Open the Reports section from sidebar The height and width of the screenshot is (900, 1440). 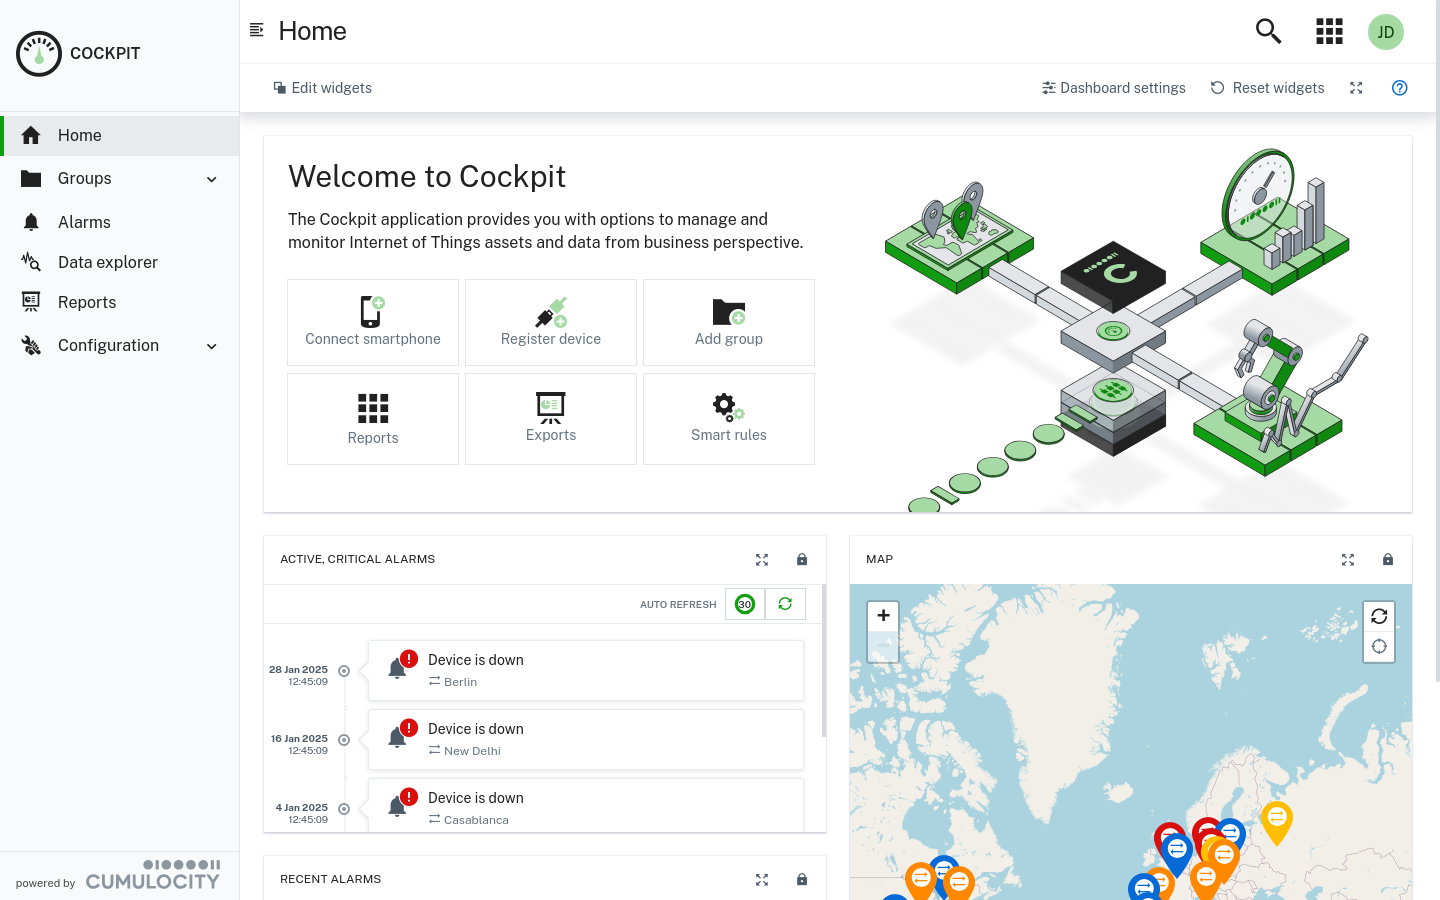pos(86,302)
